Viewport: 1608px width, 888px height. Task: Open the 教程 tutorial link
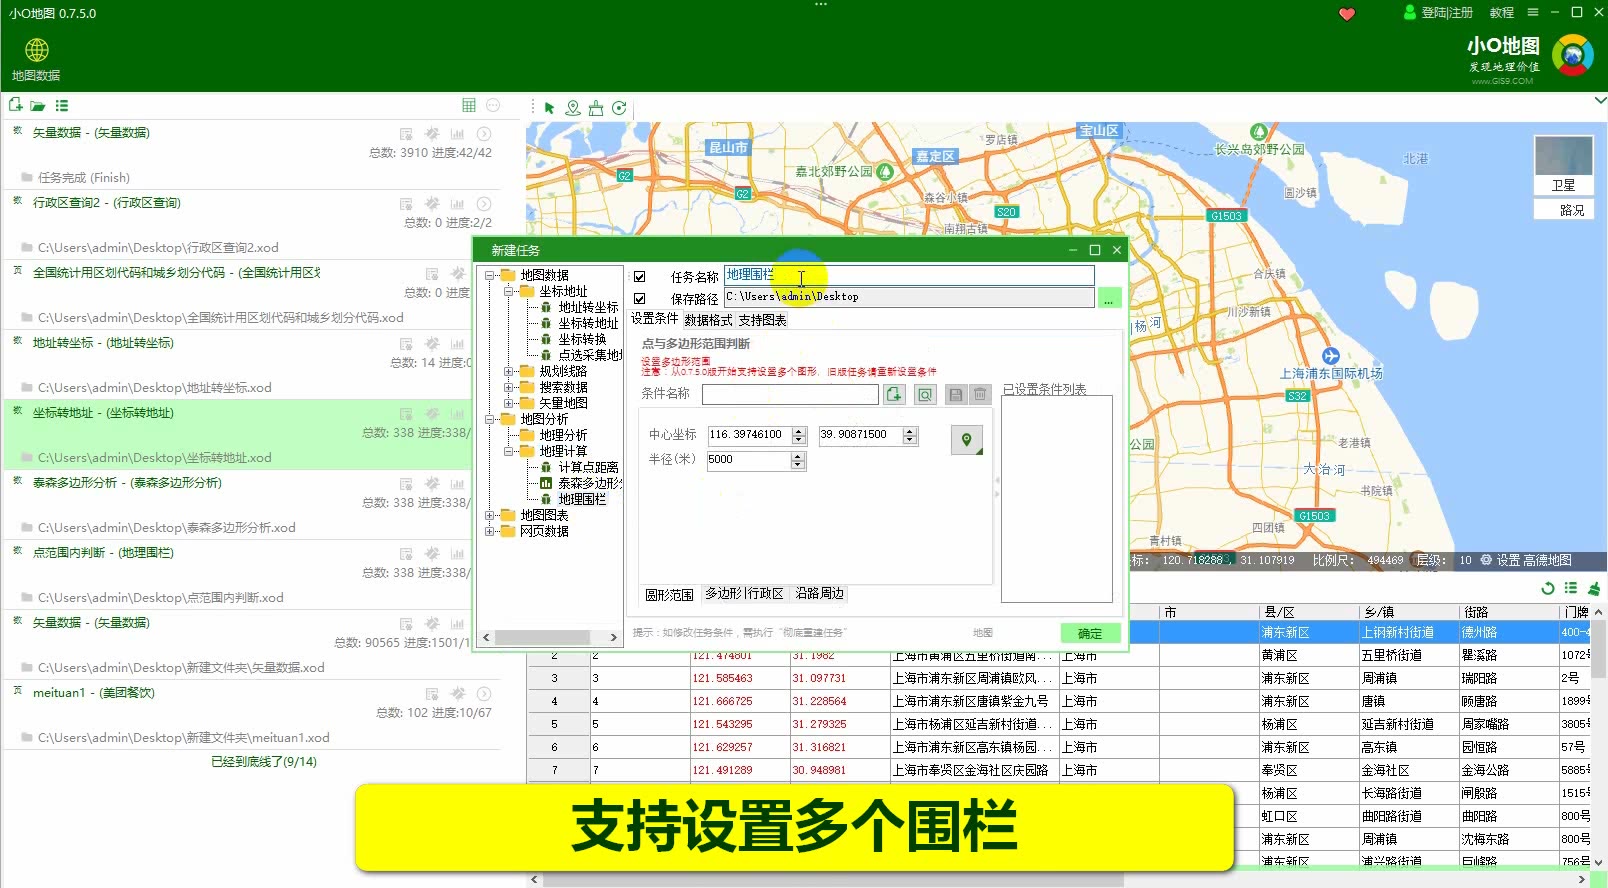click(1502, 13)
